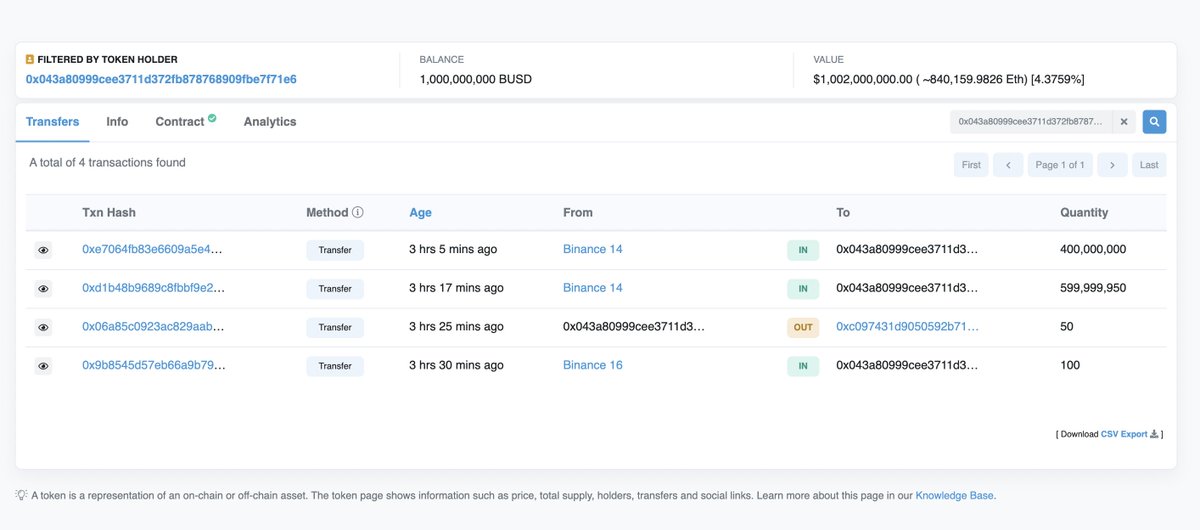Go to previous page arrow
The height and width of the screenshot is (530, 1200).
click(1008, 165)
